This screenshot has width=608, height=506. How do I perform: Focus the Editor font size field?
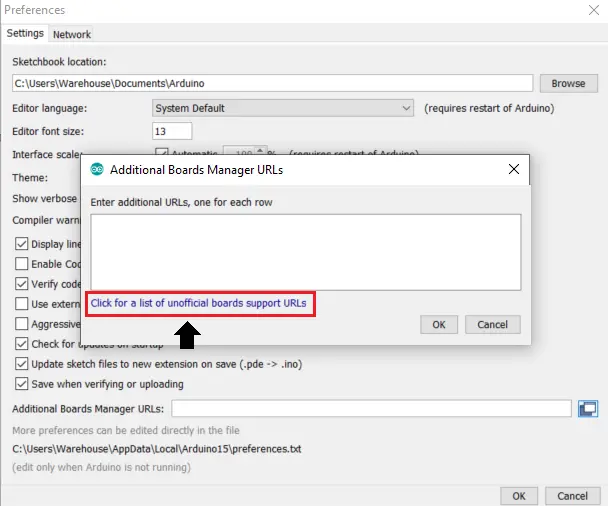click(x=172, y=131)
